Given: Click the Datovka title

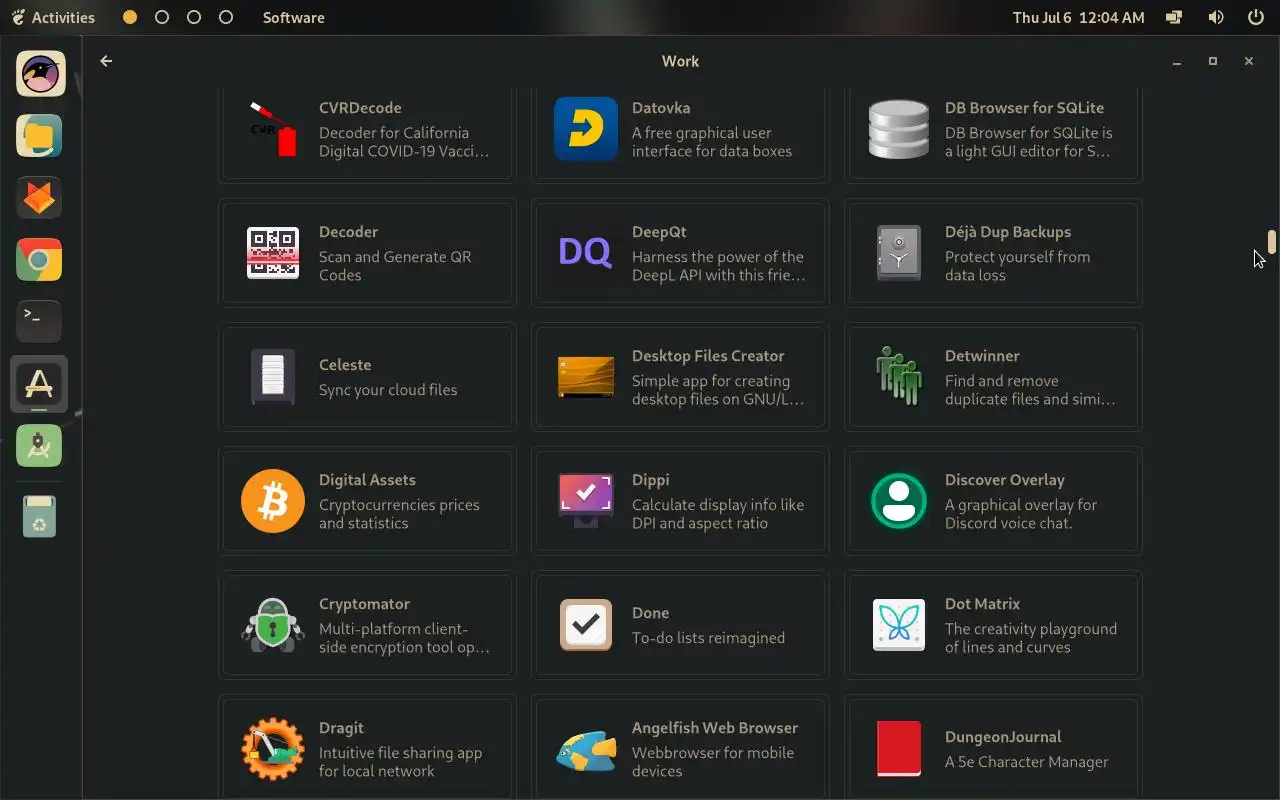Looking at the screenshot, I should point(661,108).
